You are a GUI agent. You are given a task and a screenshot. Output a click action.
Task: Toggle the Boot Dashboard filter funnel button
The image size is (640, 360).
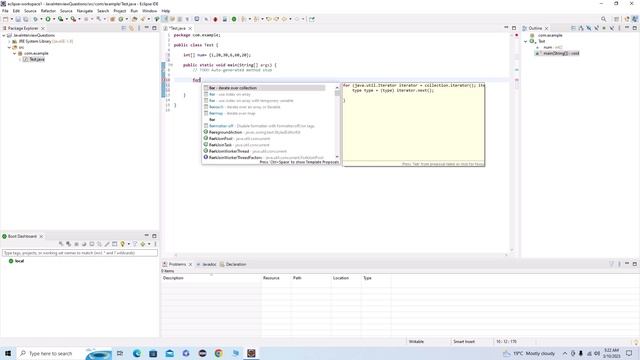click(135, 244)
